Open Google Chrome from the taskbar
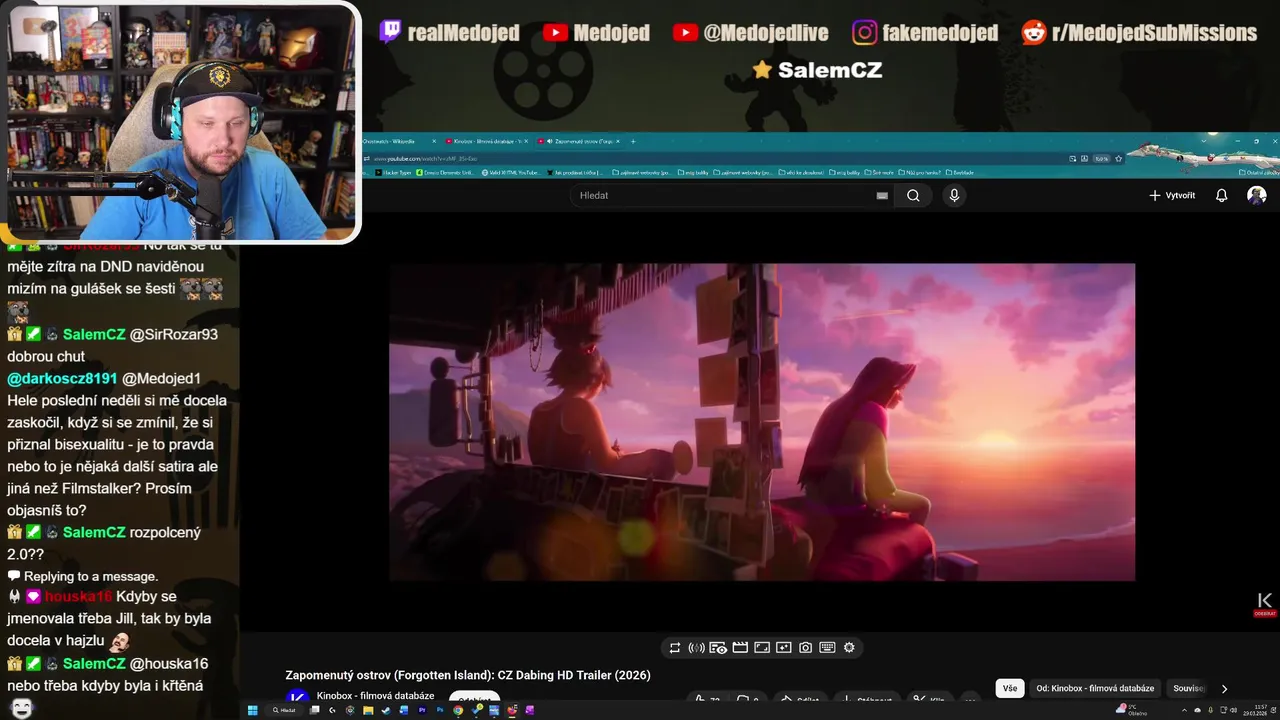 tap(458, 710)
